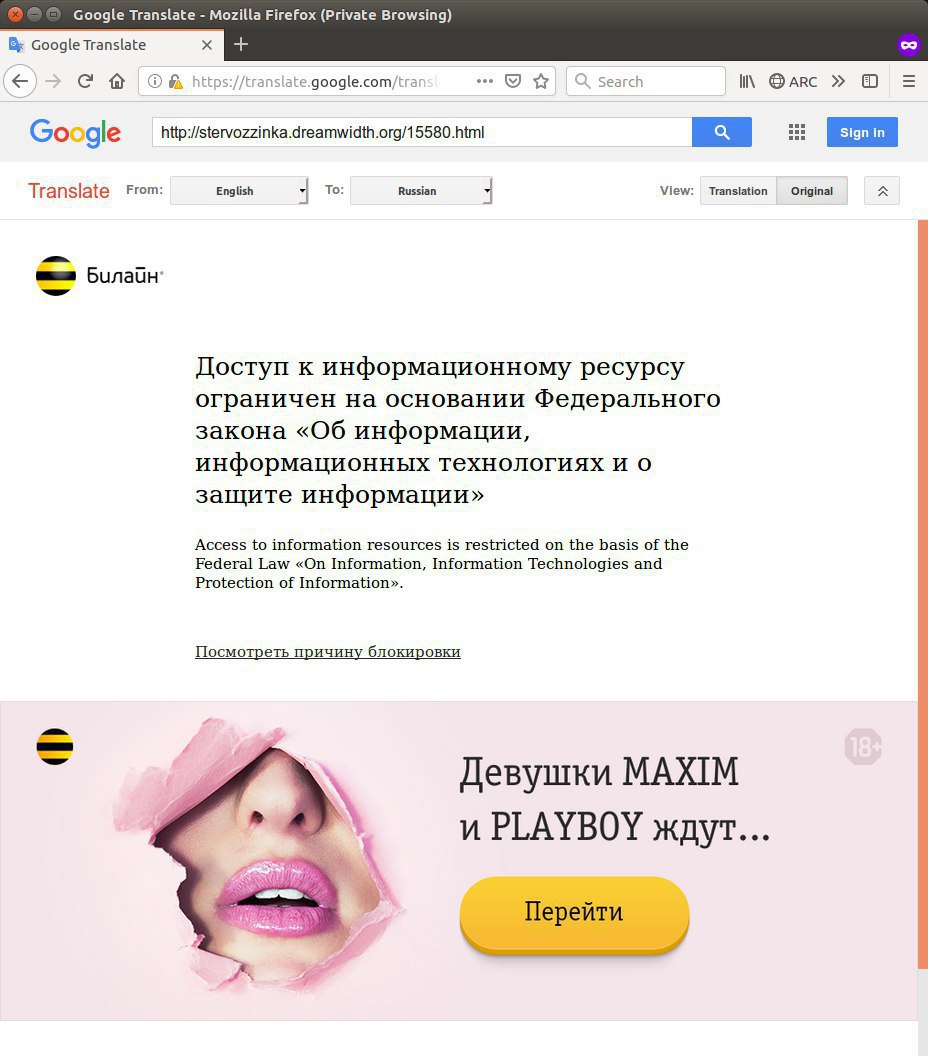Reload the current page
The height and width of the screenshot is (1056, 928).
(x=85, y=81)
